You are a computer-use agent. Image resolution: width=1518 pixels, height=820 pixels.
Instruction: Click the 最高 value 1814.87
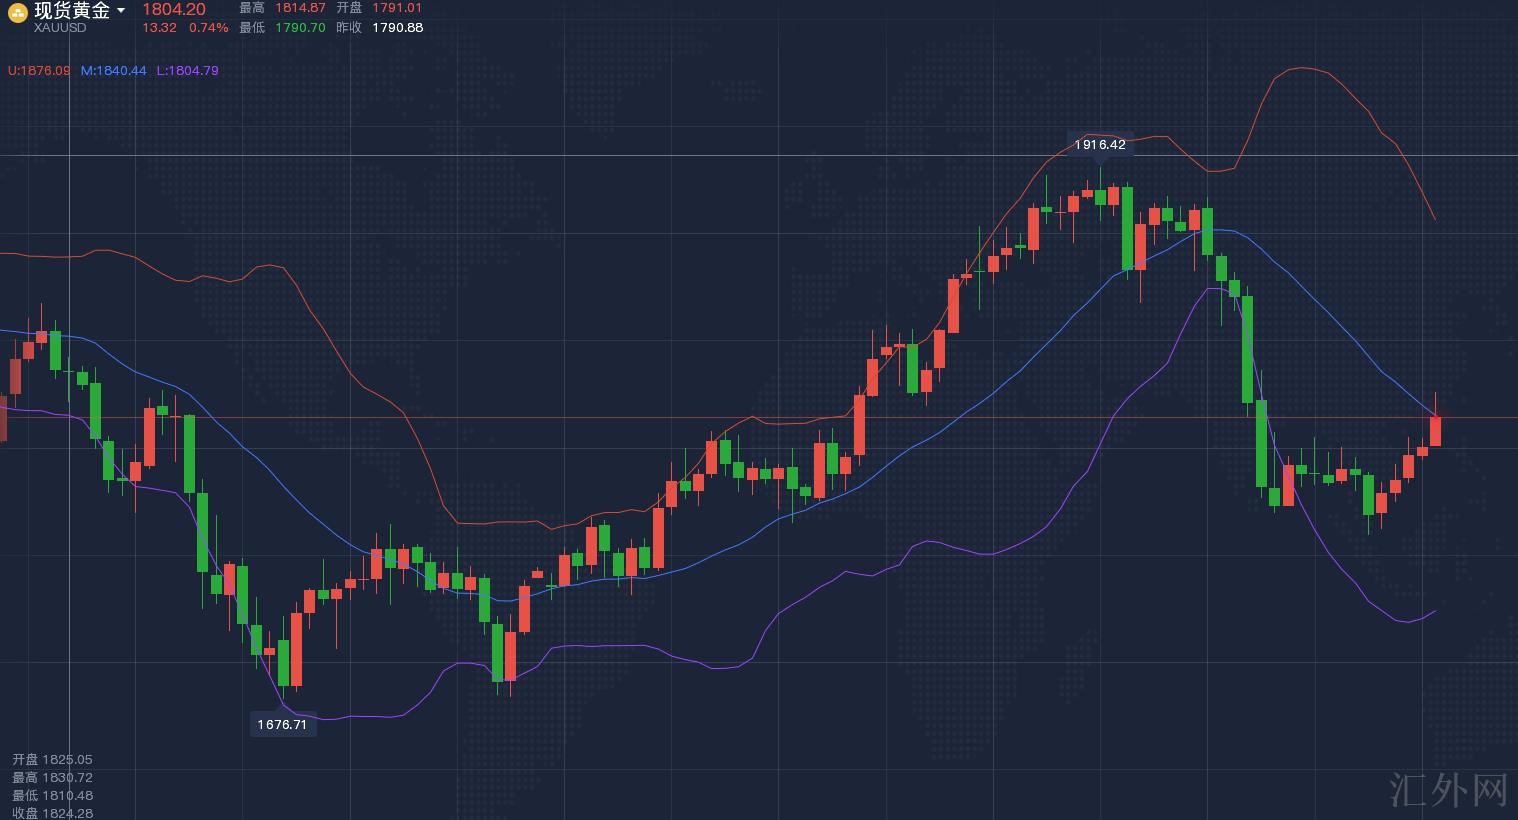pyautogui.click(x=300, y=8)
